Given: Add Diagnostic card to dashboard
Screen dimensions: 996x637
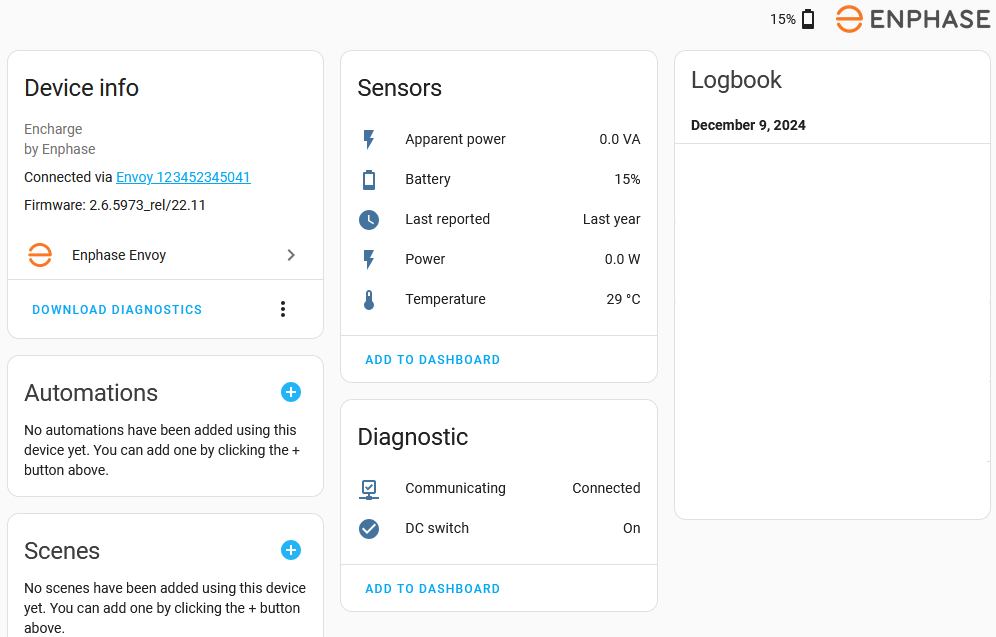Looking at the screenshot, I should point(432,589).
